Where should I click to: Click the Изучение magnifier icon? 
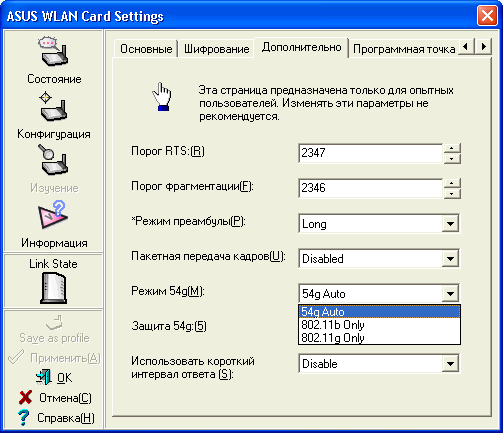pyautogui.click(x=53, y=160)
